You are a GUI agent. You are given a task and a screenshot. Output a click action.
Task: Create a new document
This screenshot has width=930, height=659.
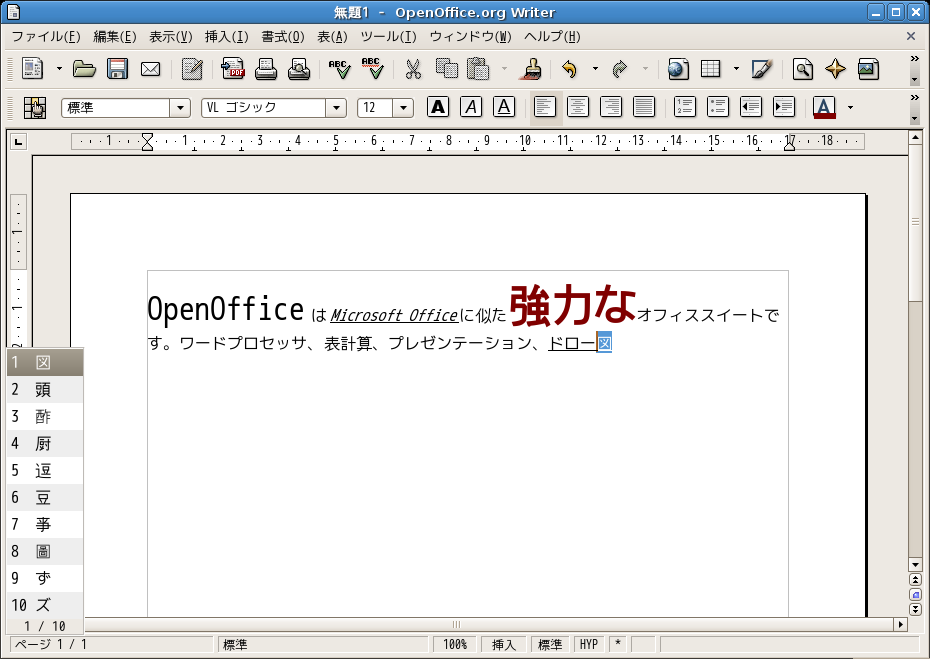[33, 69]
